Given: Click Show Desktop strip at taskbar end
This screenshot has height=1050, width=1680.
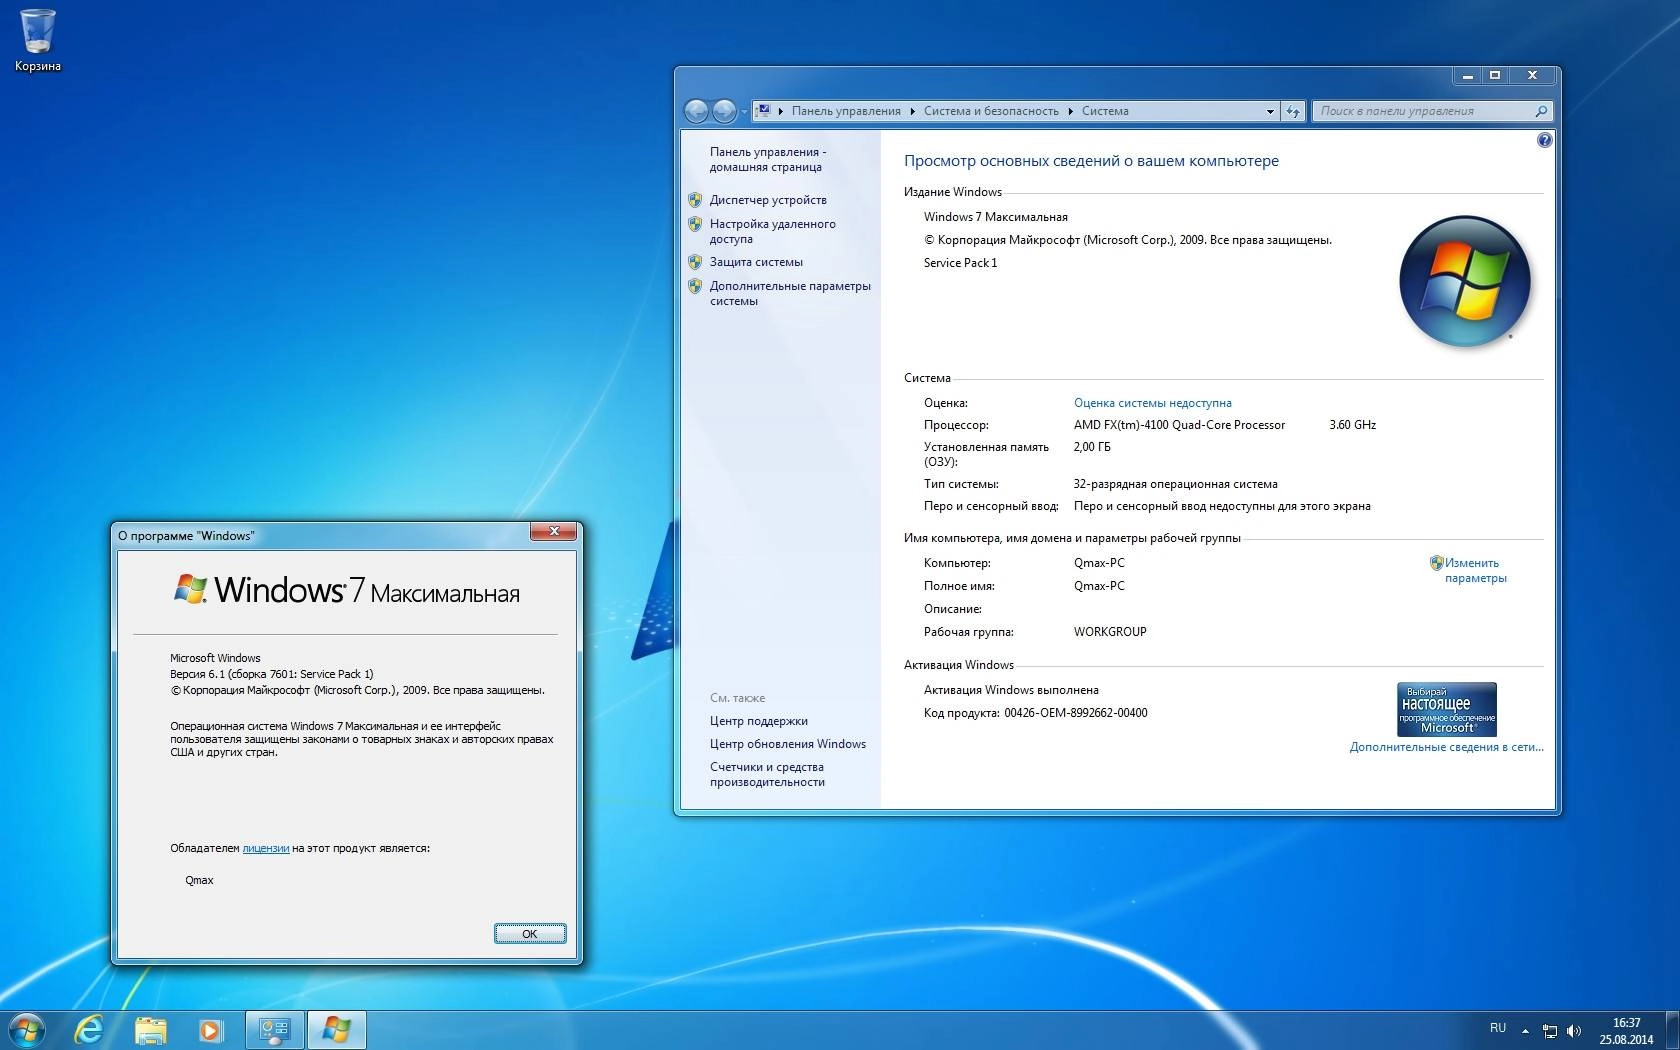Looking at the screenshot, I should point(1672,1030).
